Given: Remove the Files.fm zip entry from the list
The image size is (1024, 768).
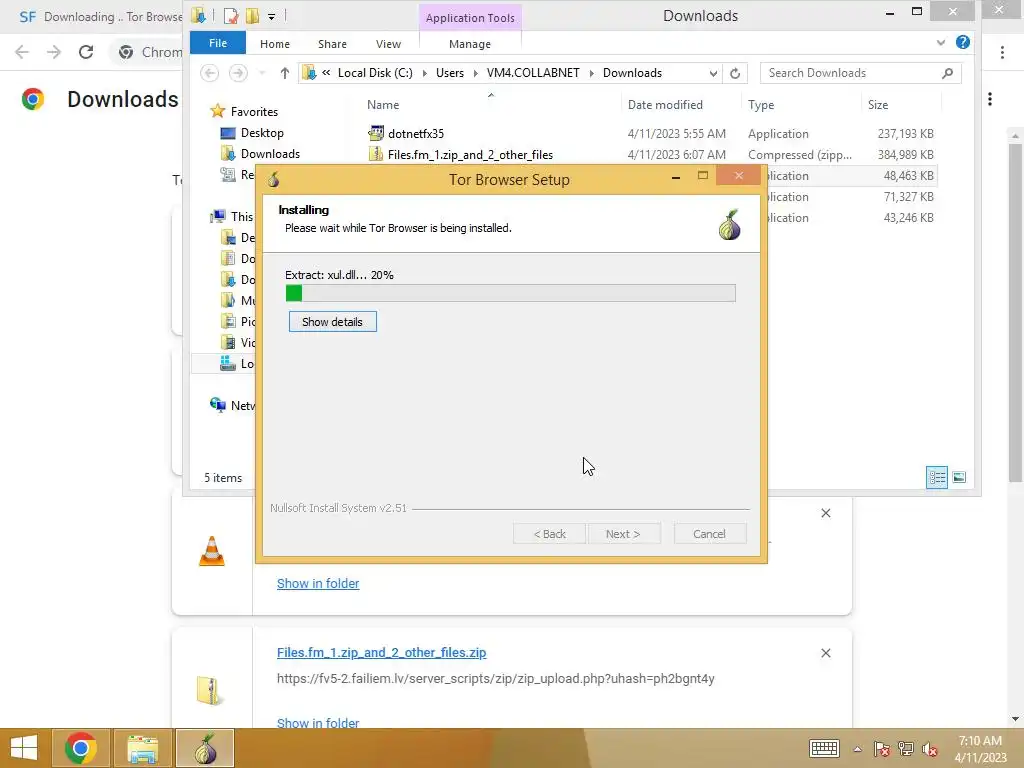Looking at the screenshot, I should click(x=825, y=653).
